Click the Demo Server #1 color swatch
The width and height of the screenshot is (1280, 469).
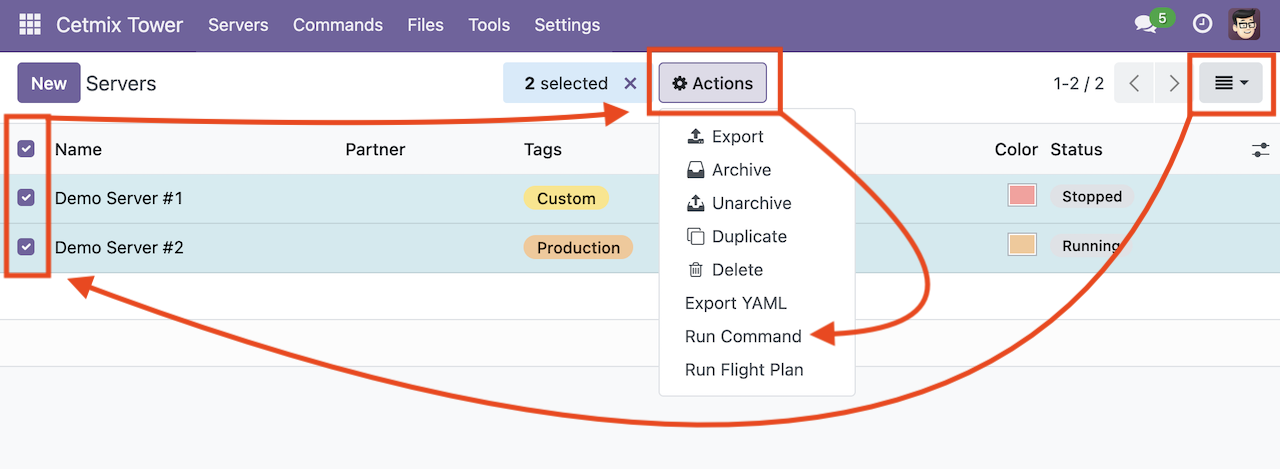(1022, 196)
